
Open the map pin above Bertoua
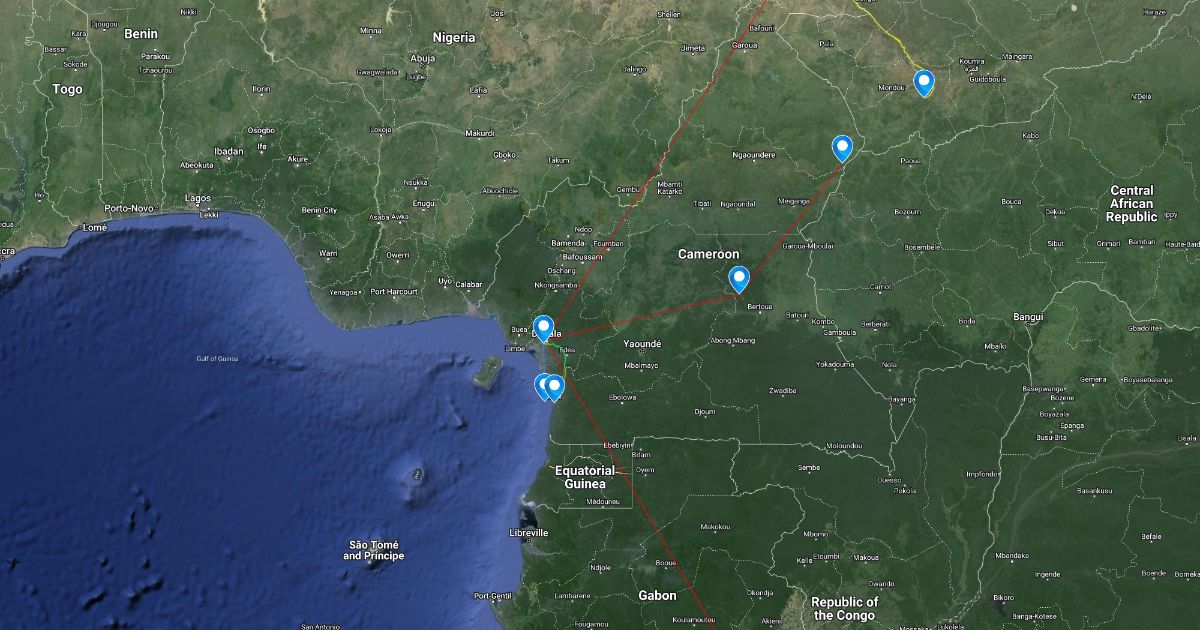(739, 278)
